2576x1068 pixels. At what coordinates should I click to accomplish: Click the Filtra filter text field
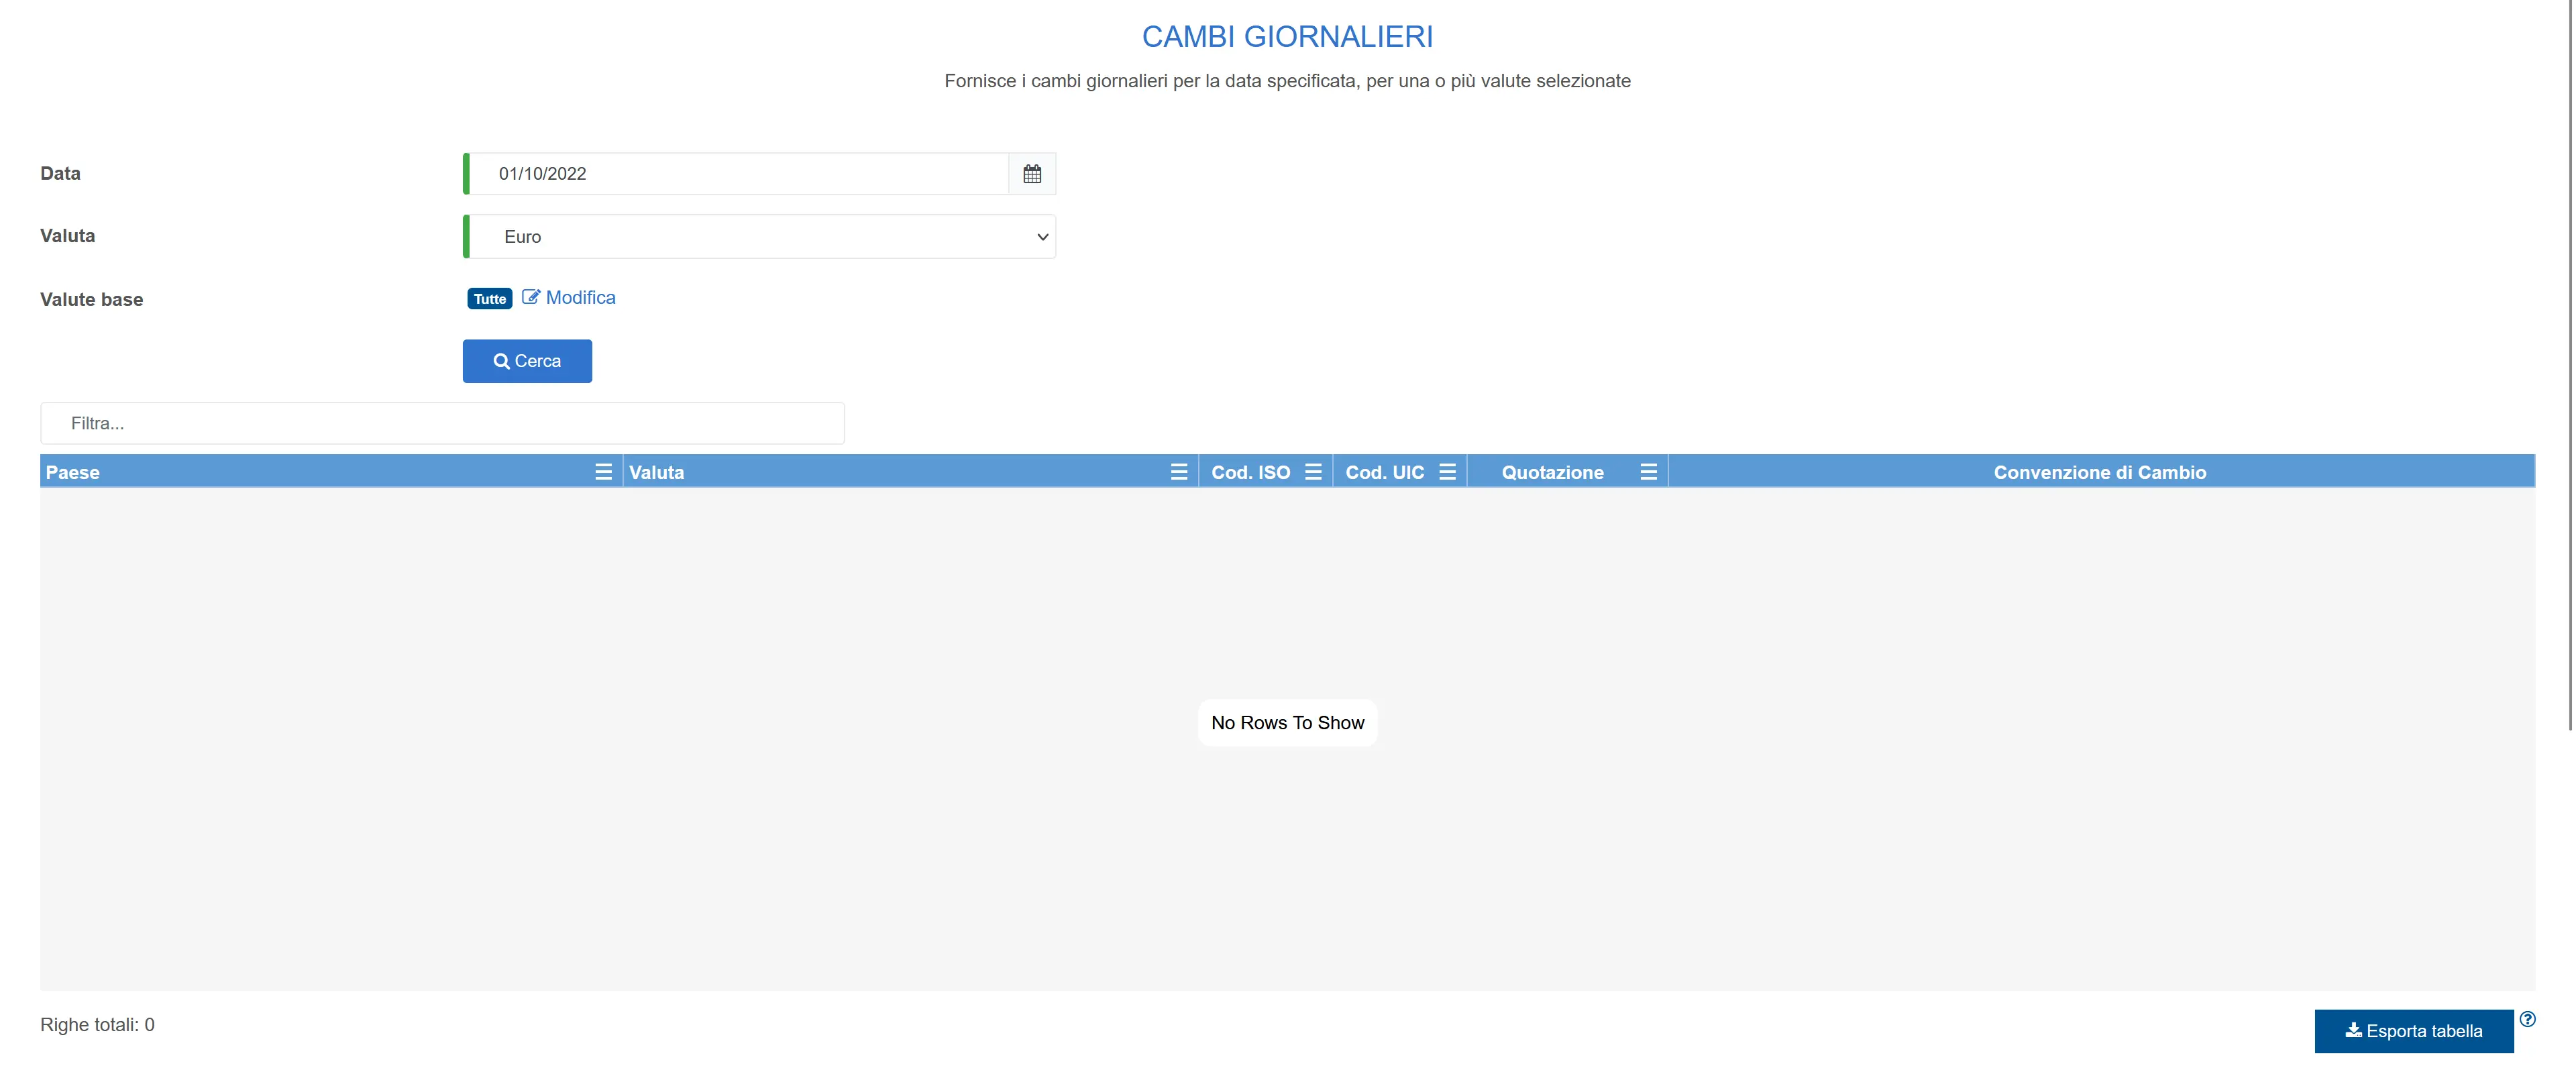pos(442,424)
